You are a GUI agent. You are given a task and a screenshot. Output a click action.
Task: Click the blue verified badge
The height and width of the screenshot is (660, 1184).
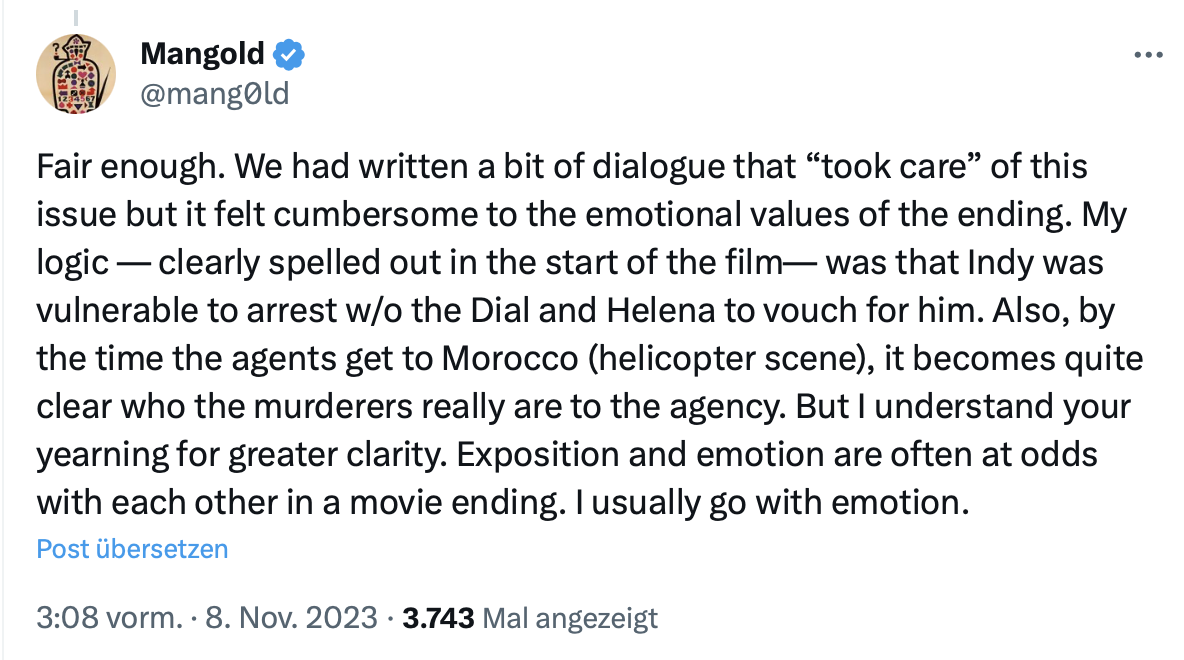(289, 54)
